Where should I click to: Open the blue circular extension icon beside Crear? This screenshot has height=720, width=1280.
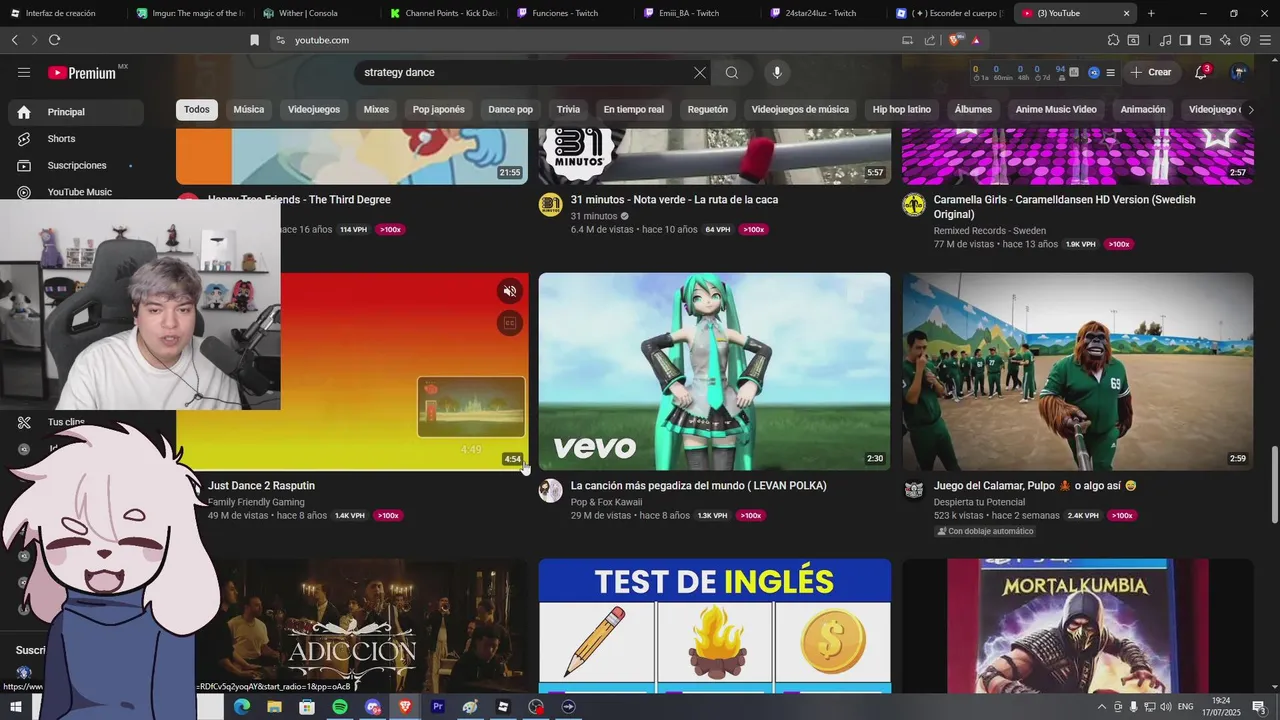[1094, 72]
